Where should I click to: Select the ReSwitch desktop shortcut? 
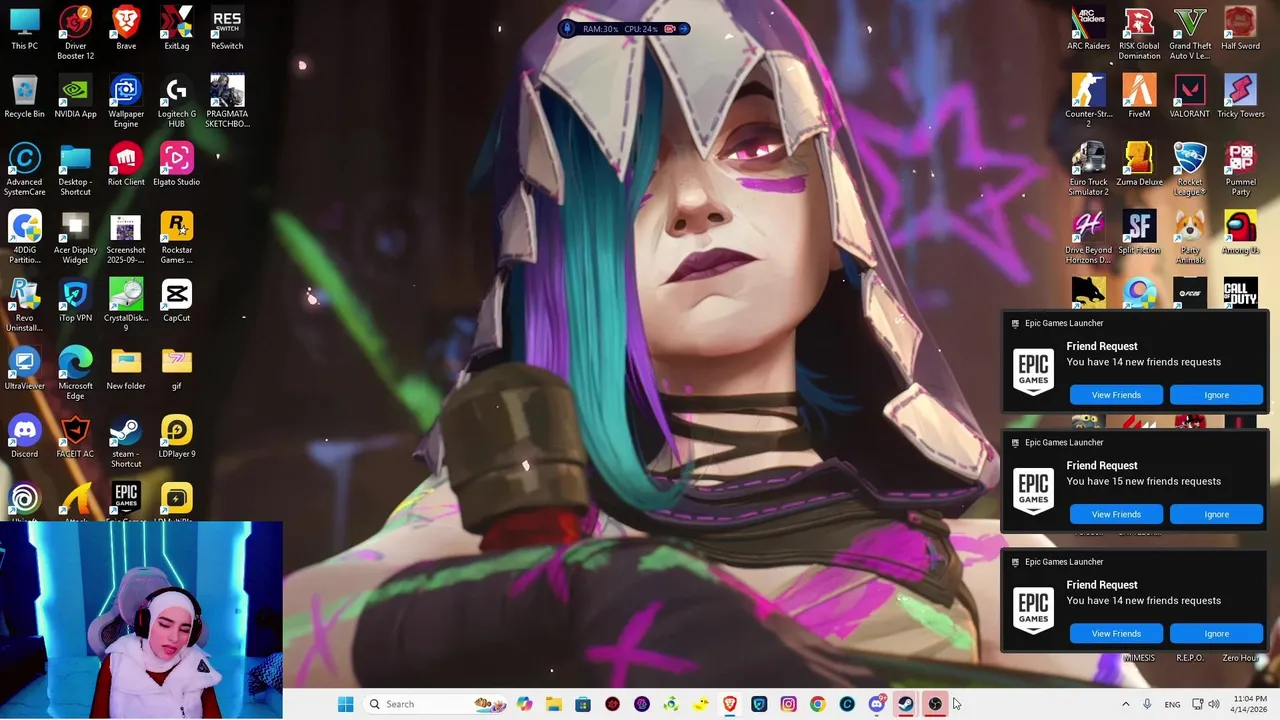tap(227, 29)
